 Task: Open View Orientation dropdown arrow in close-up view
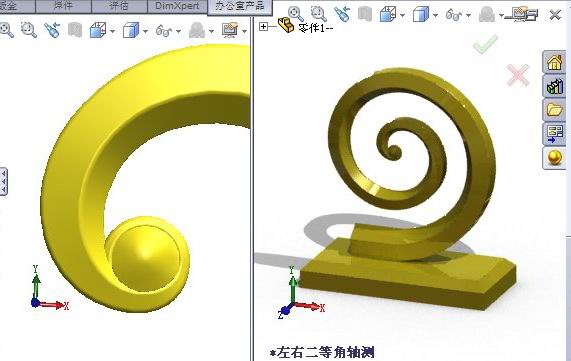[112, 31]
